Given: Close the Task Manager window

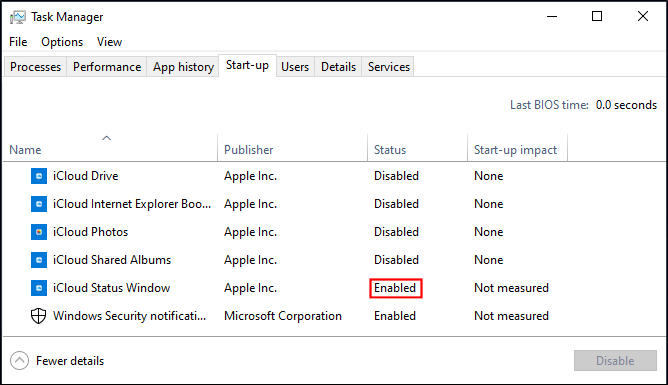Looking at the screenshot, I should pos(643,17).
